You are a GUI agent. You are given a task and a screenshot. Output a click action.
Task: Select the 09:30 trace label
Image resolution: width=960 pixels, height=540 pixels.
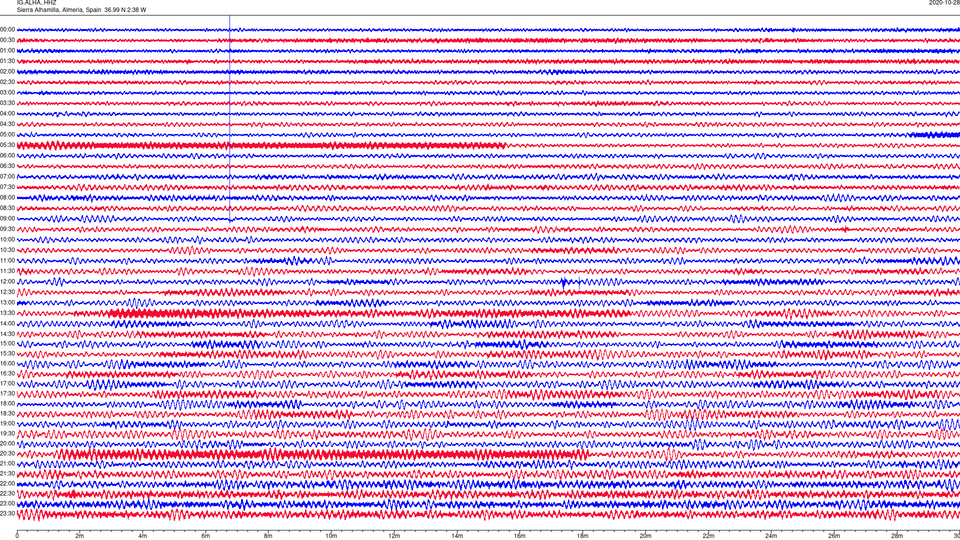[x=7, y=229]
